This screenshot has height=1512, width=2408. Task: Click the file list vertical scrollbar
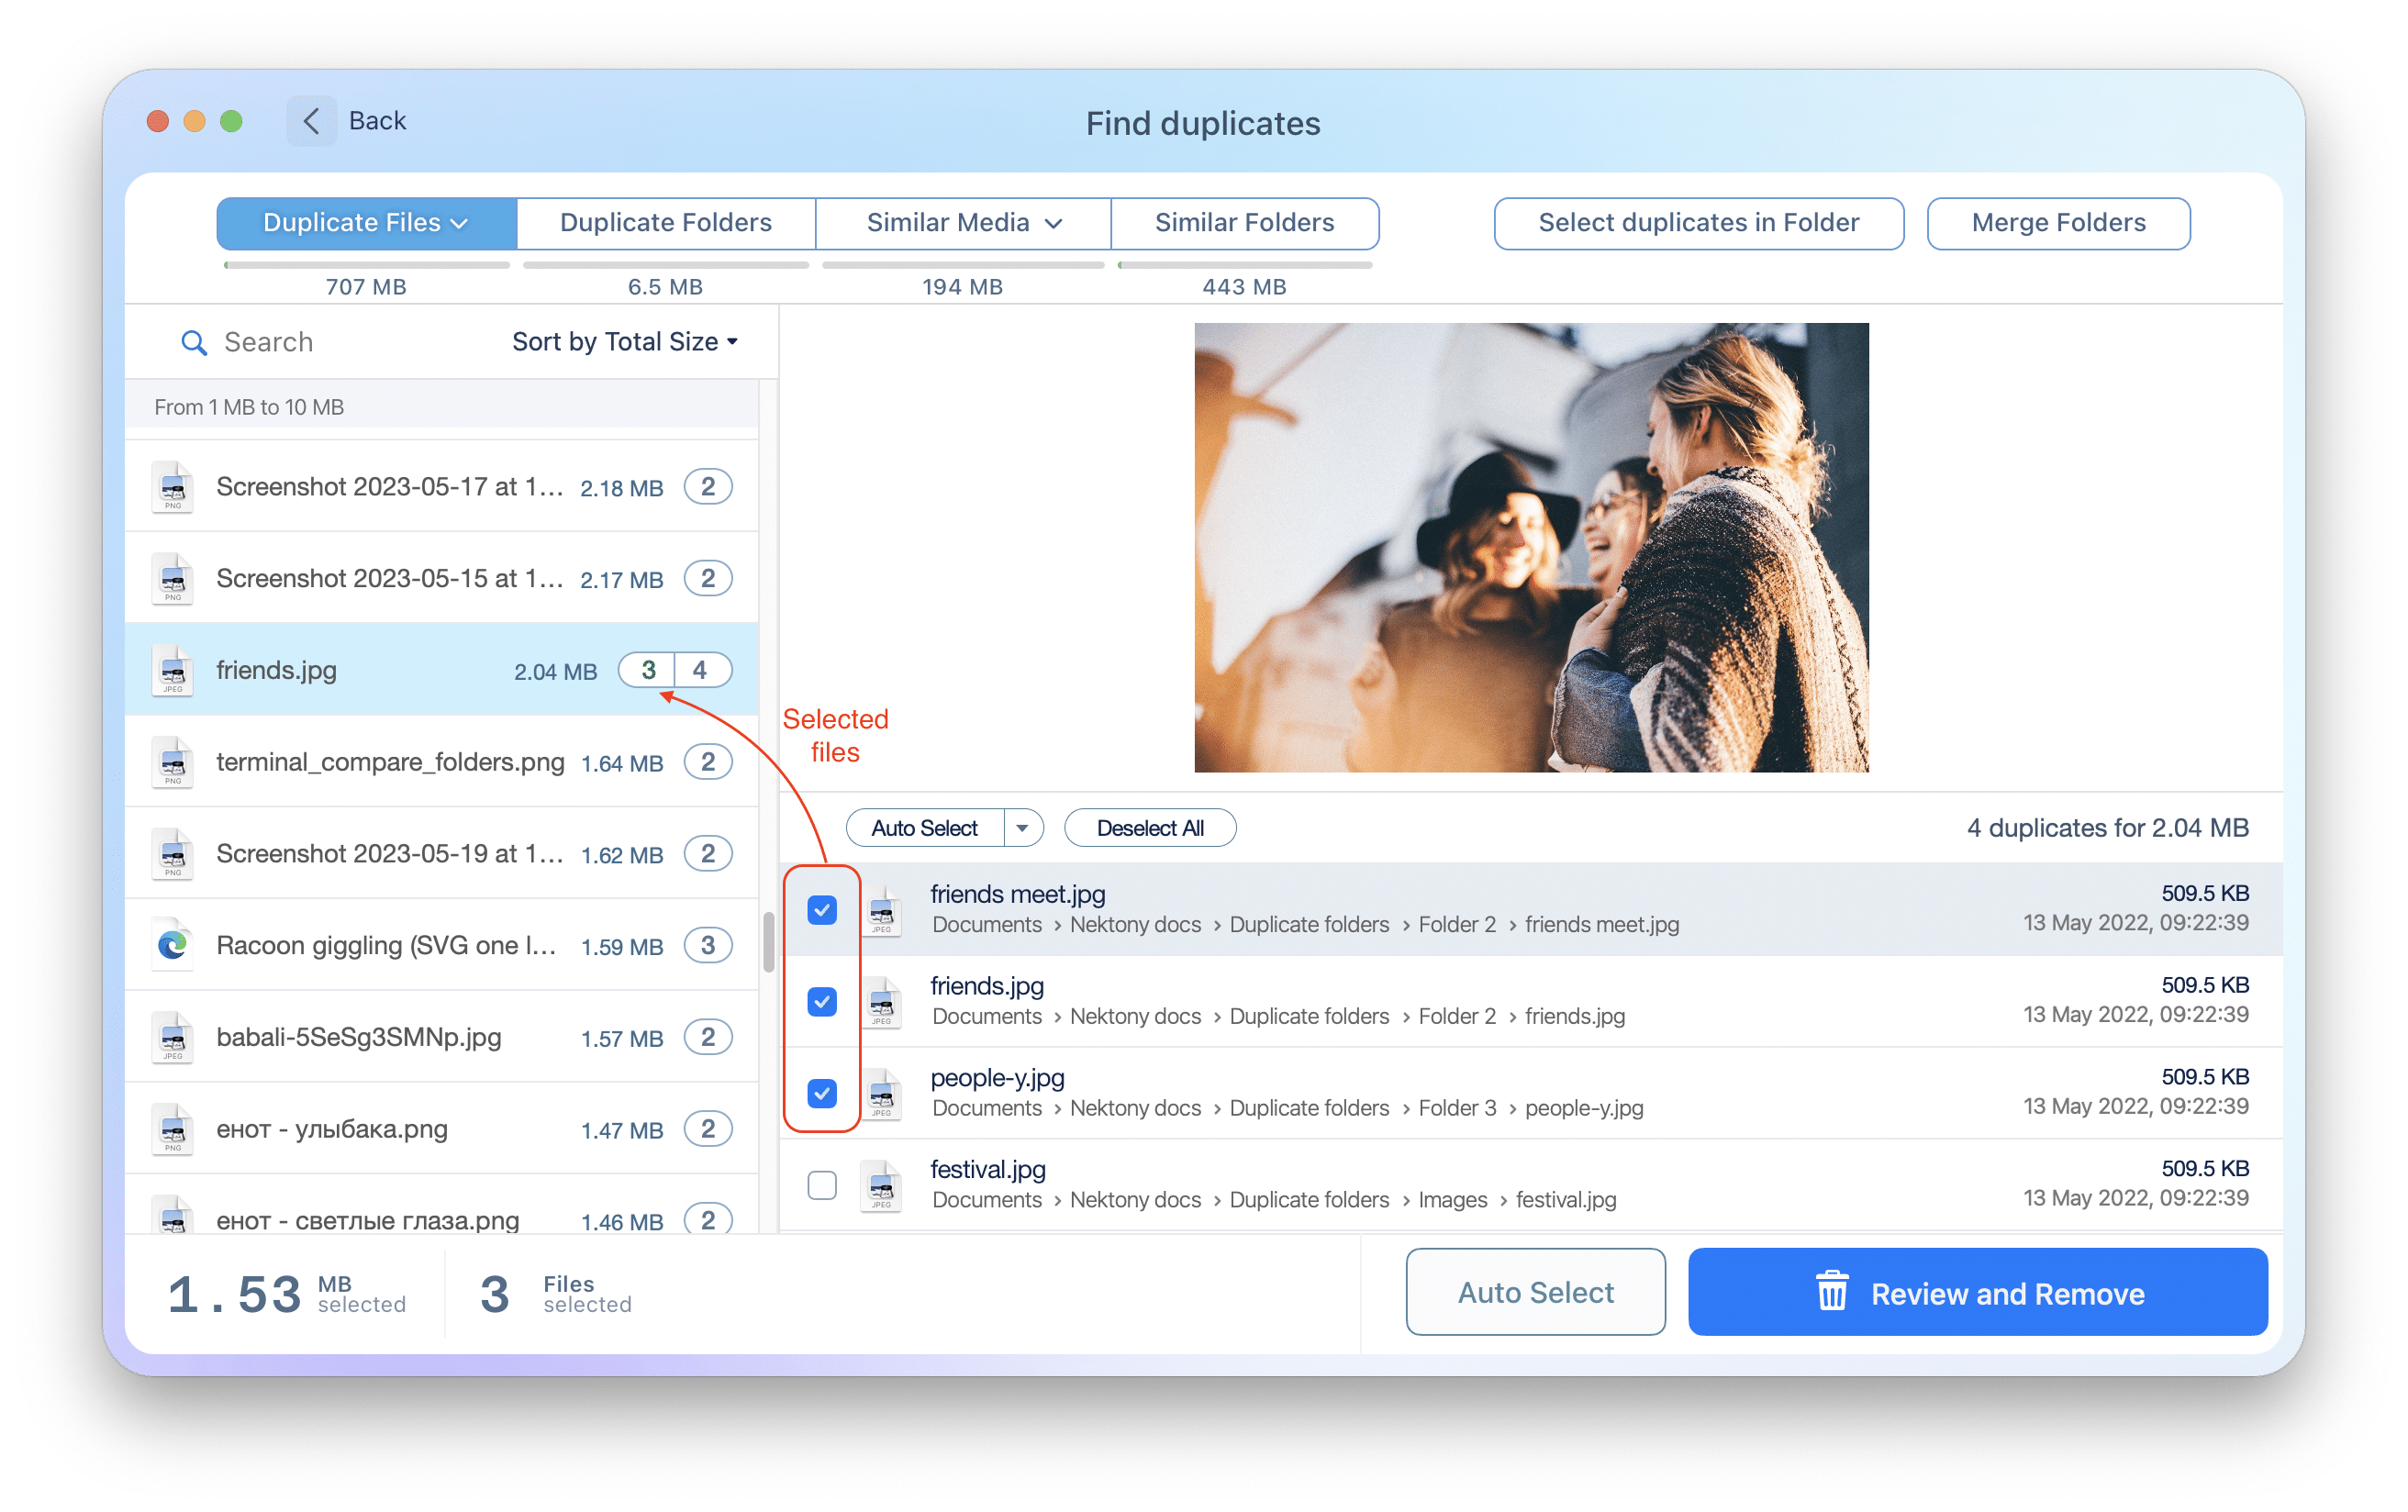[x=768, y=942]
